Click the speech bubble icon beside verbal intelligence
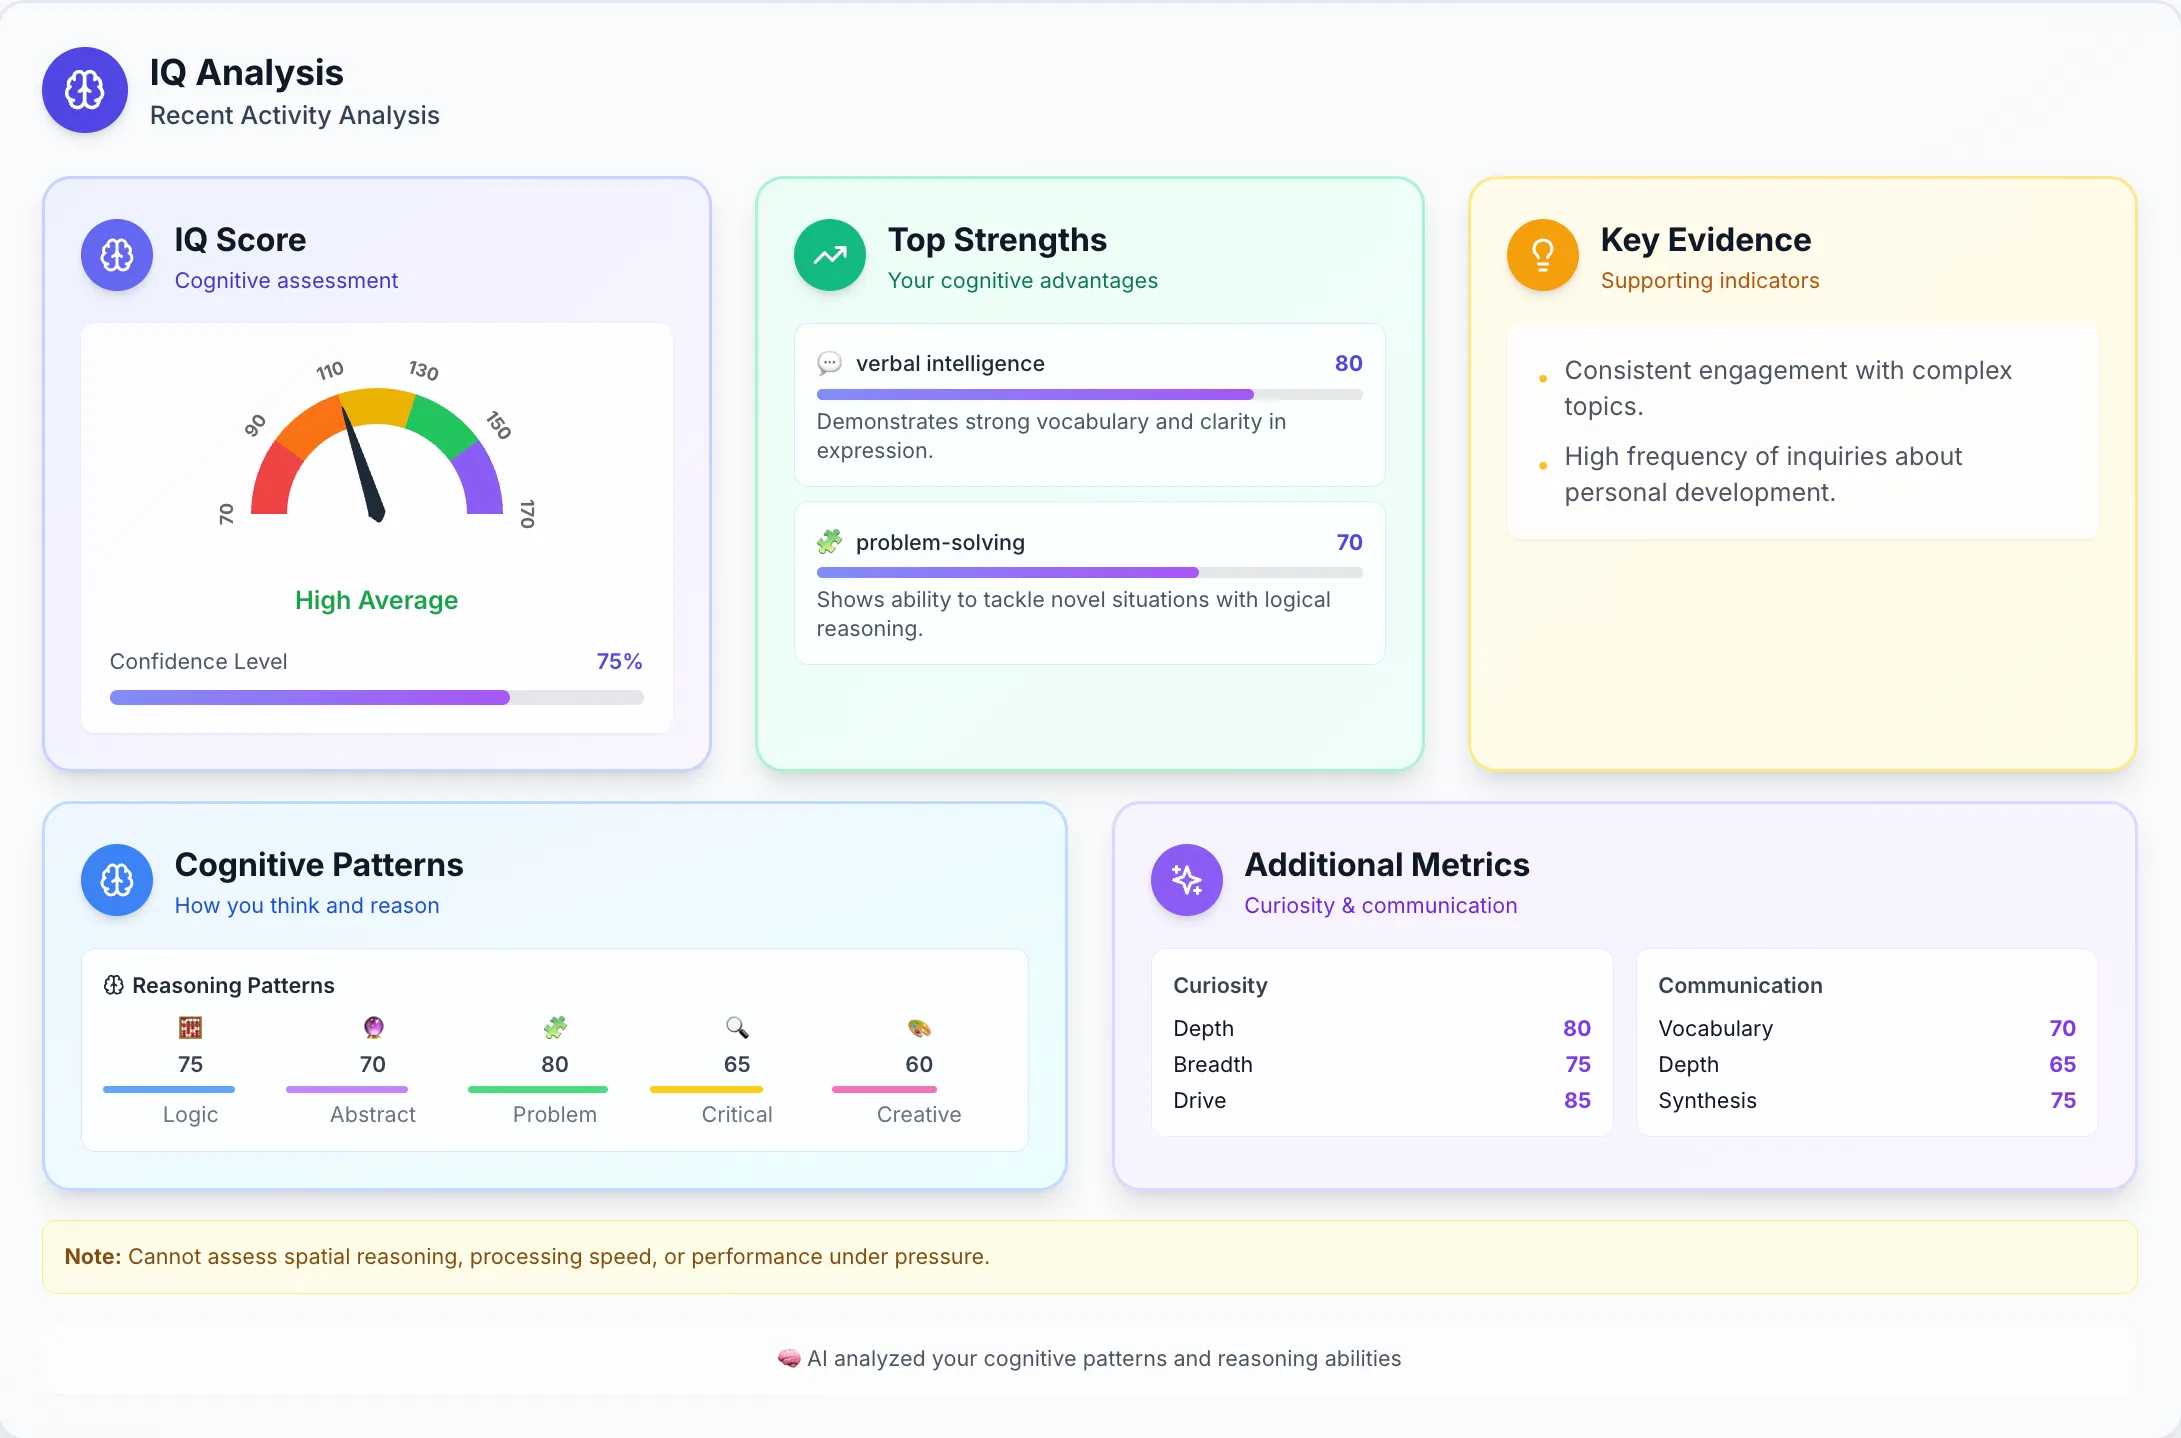 coord(831,363)
